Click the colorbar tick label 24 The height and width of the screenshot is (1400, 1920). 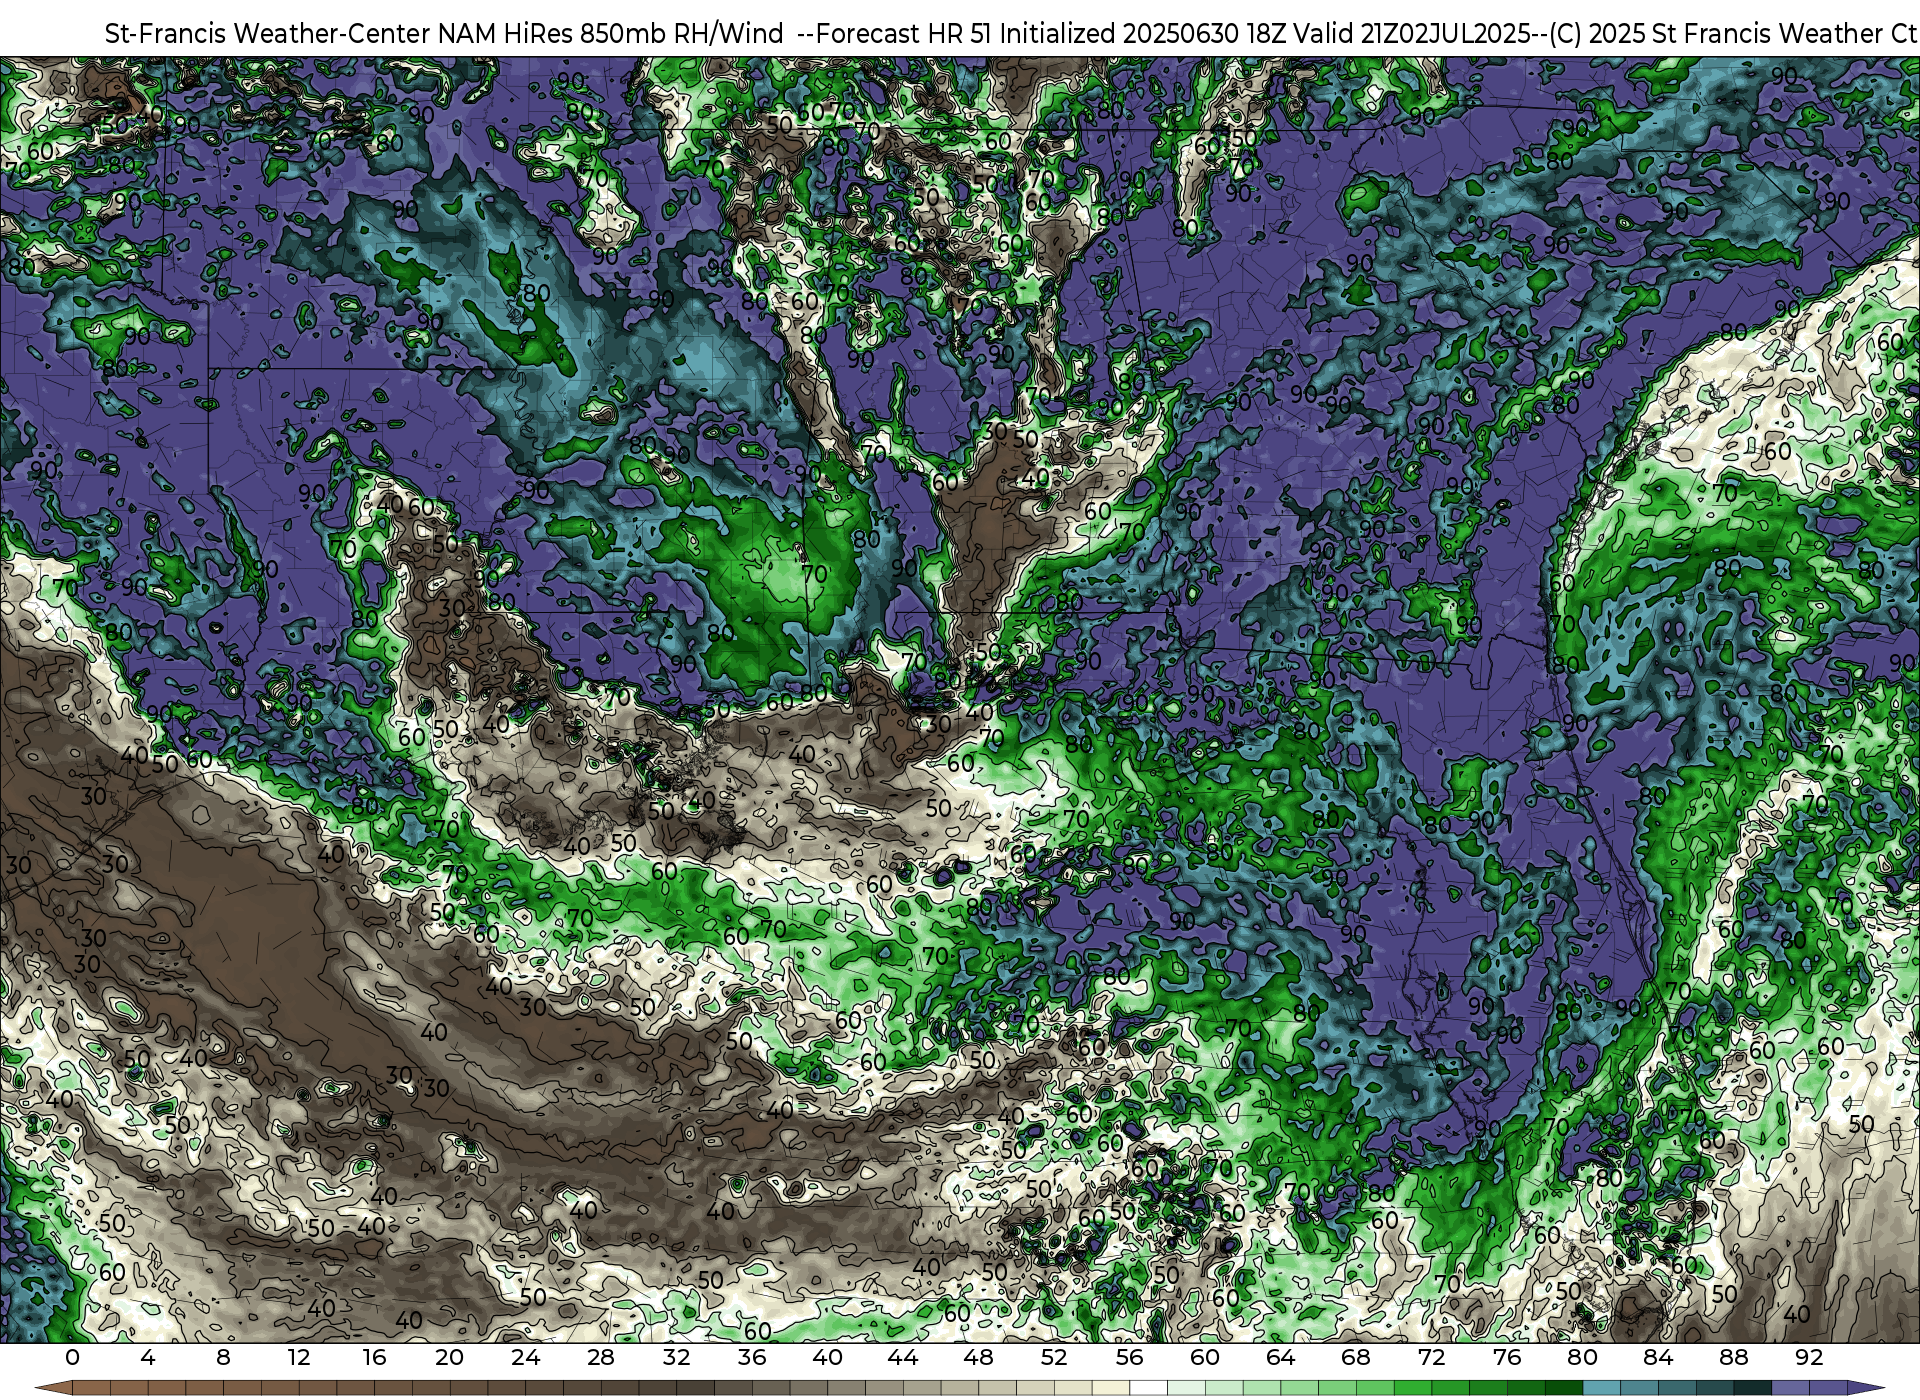(x=525, y=1357)
